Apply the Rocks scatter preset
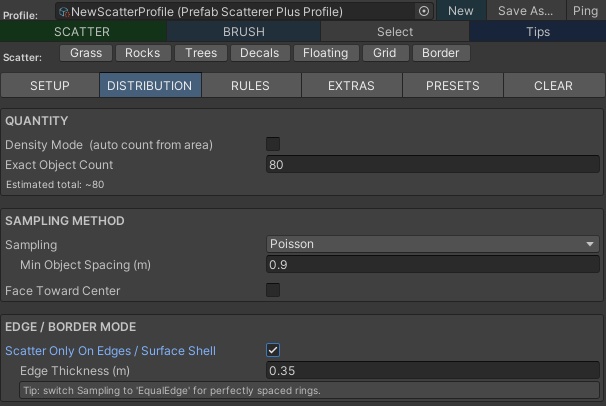This screenshot has height=406, width=606. [x=143, y=53]
